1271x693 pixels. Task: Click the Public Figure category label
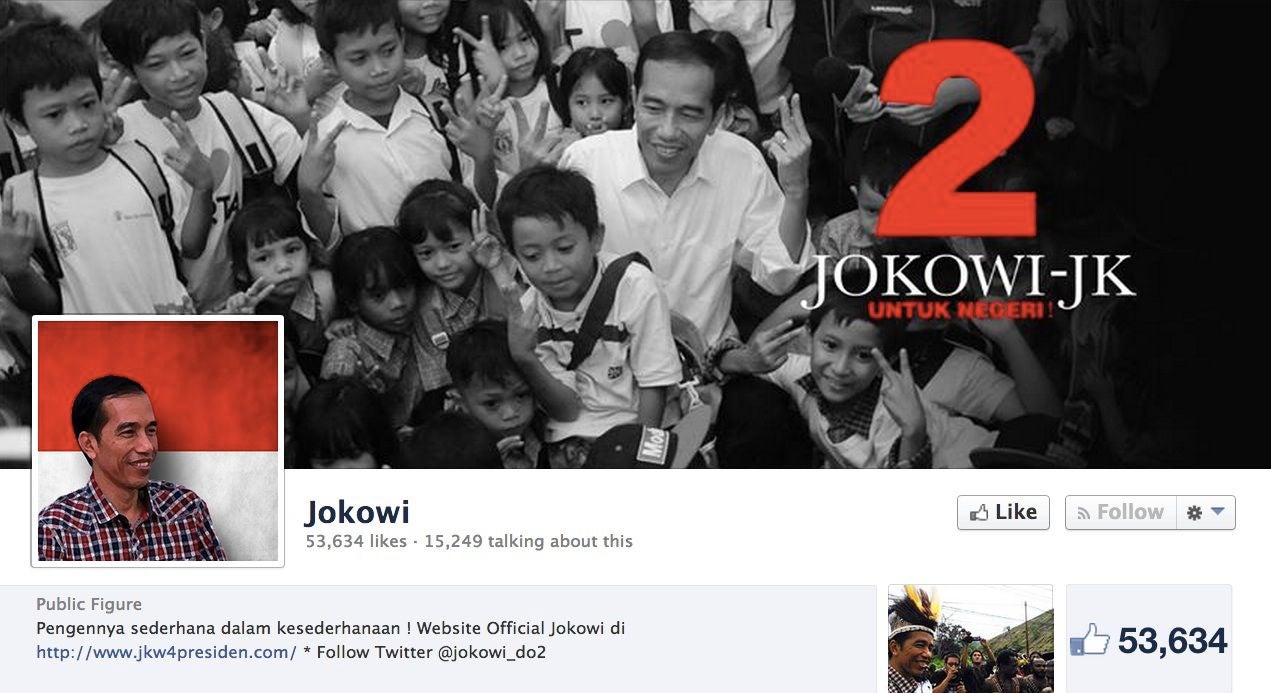[x=89, y=604]
